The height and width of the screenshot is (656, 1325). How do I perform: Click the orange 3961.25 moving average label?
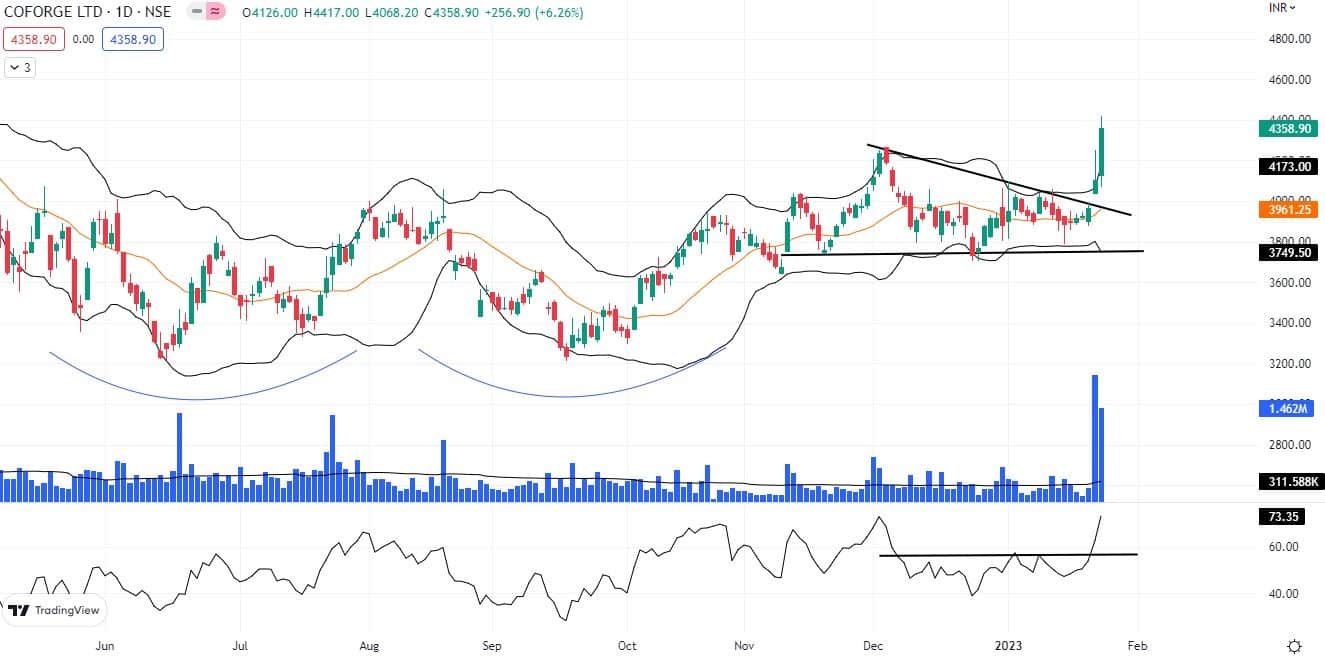point(1286,211)
